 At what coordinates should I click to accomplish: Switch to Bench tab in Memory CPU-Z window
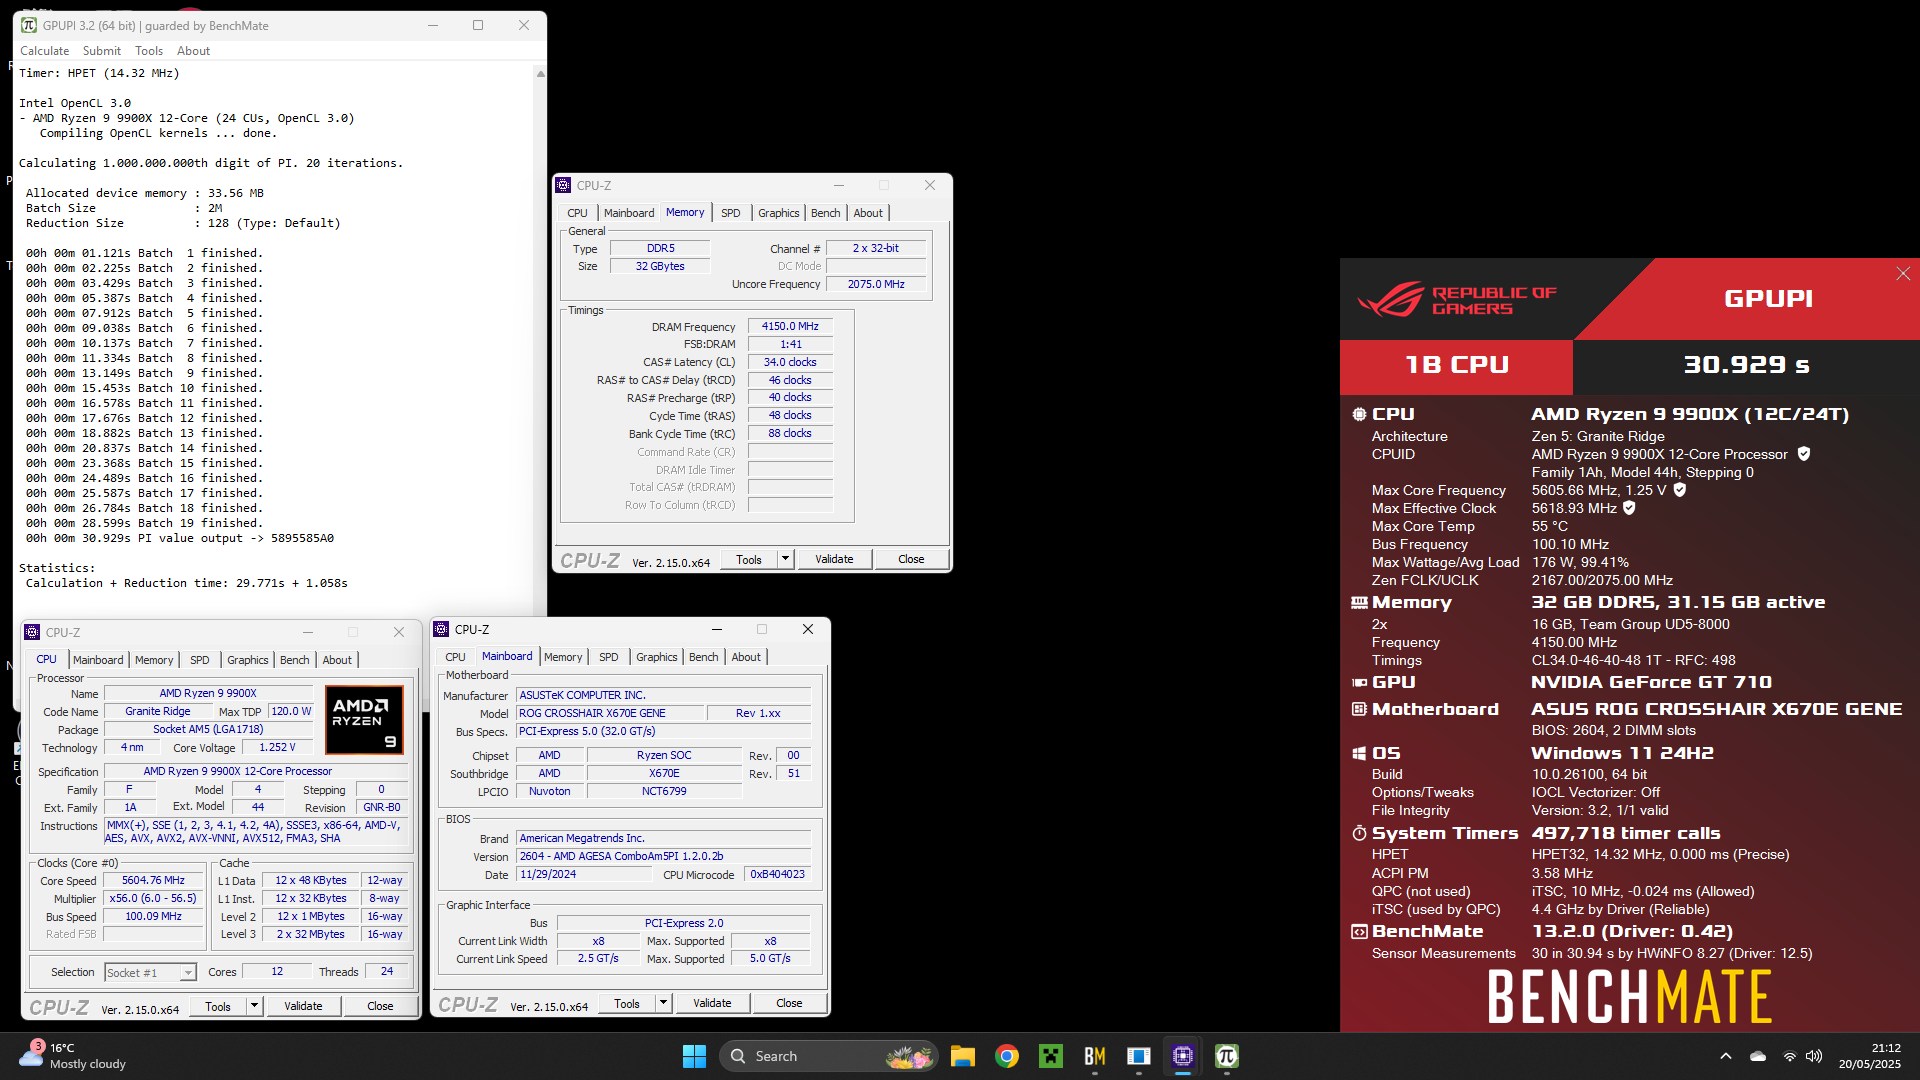click(826, 213)
